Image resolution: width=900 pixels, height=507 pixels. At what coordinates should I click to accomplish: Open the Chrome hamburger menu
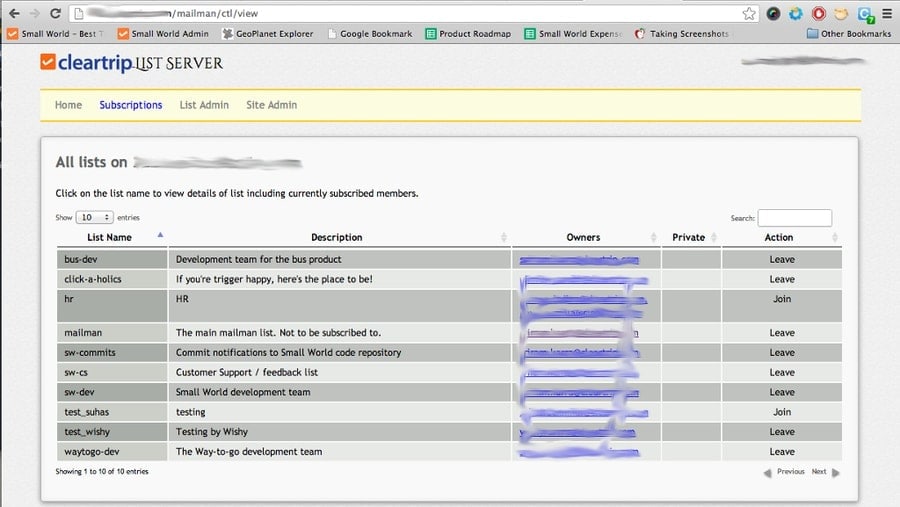(x=887, y=13)
